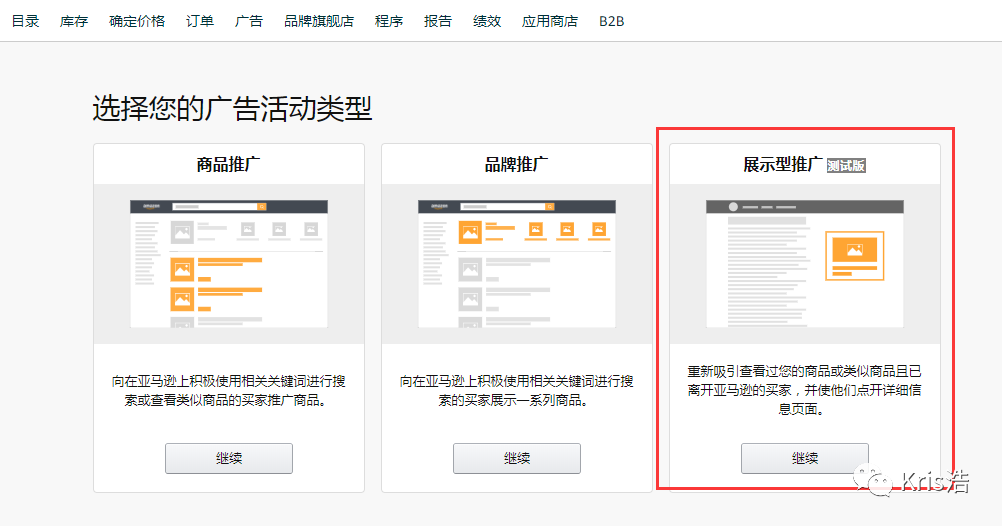Open the 报告 menu
1002x526 pixels.
438,21
